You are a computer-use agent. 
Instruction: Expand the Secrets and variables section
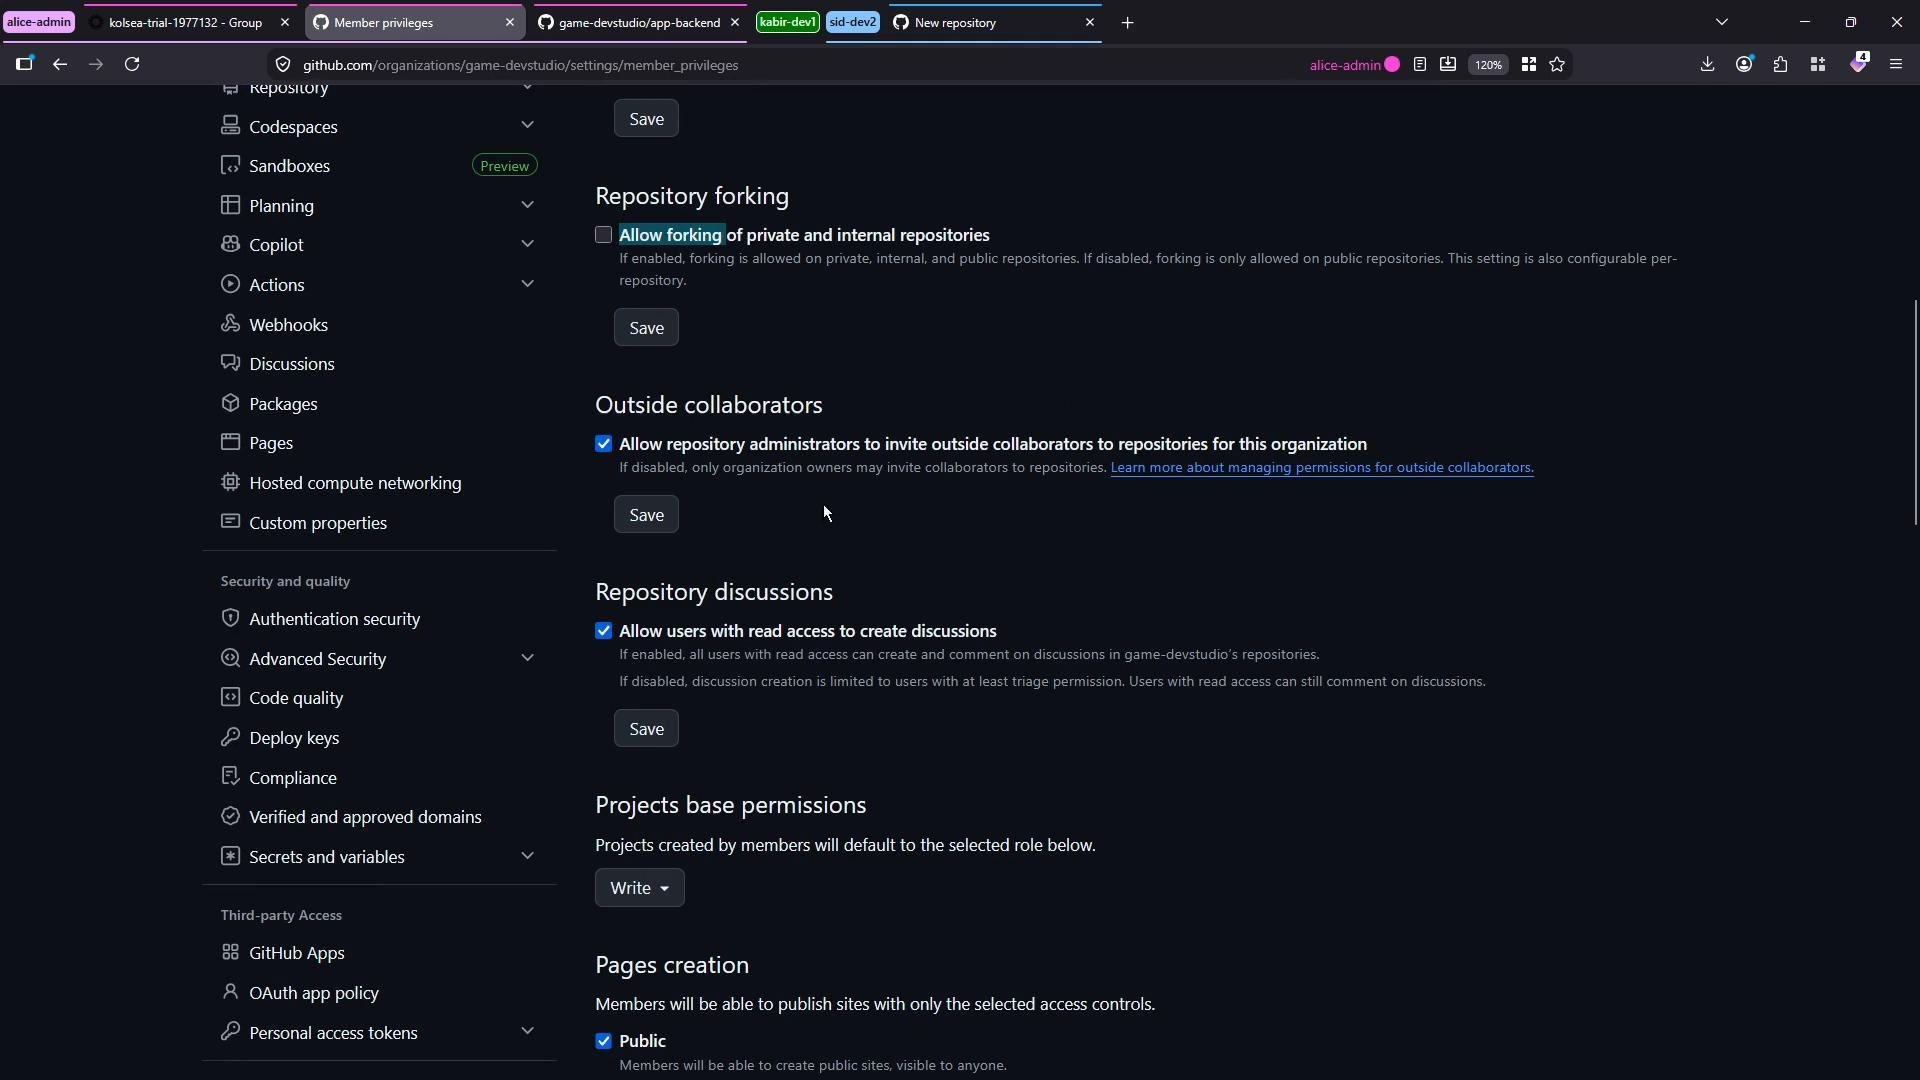pos(527,856)
